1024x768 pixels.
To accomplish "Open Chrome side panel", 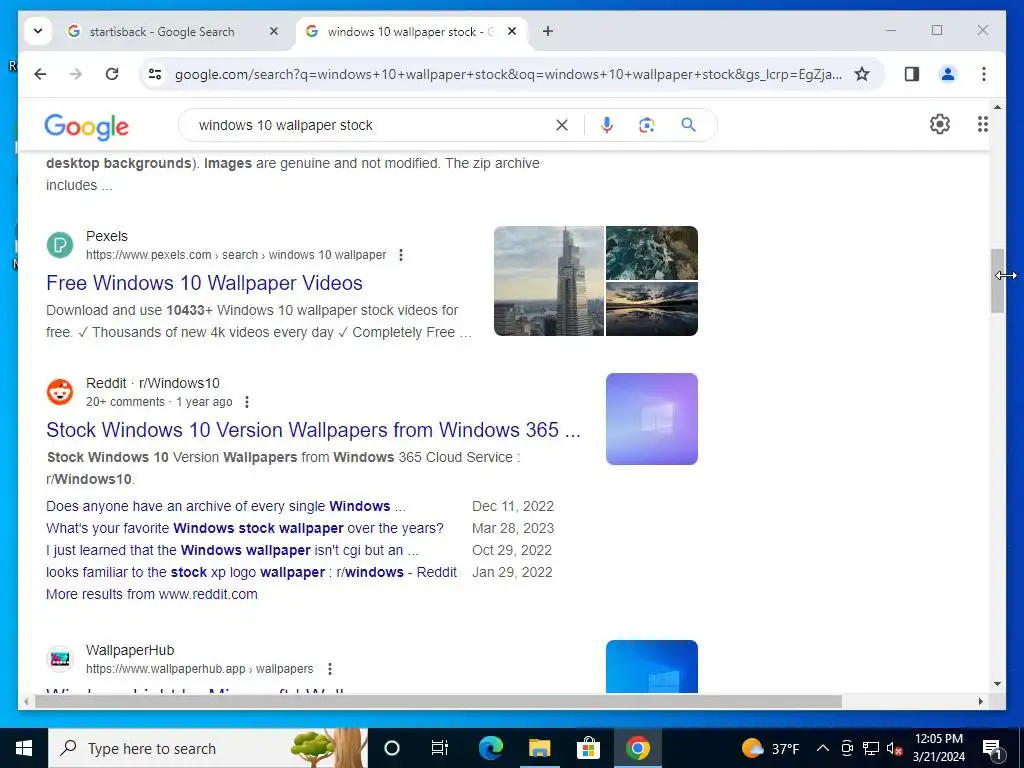I will pos(912,74).
